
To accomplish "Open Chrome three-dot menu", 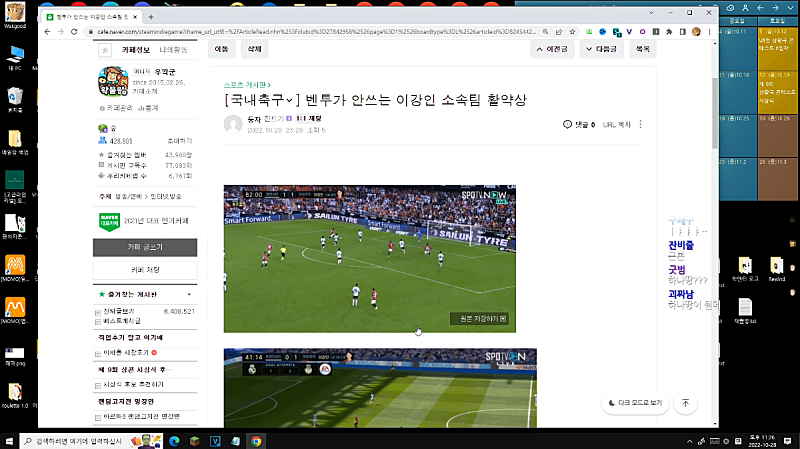I will (709, 32).
